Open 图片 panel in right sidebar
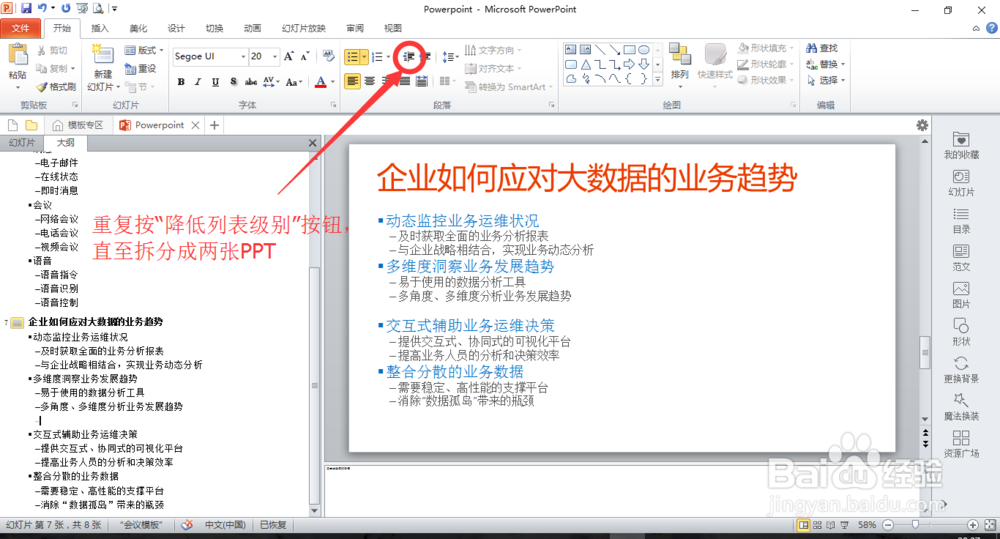The image size is (1000, 539). [x=961, y=295]
